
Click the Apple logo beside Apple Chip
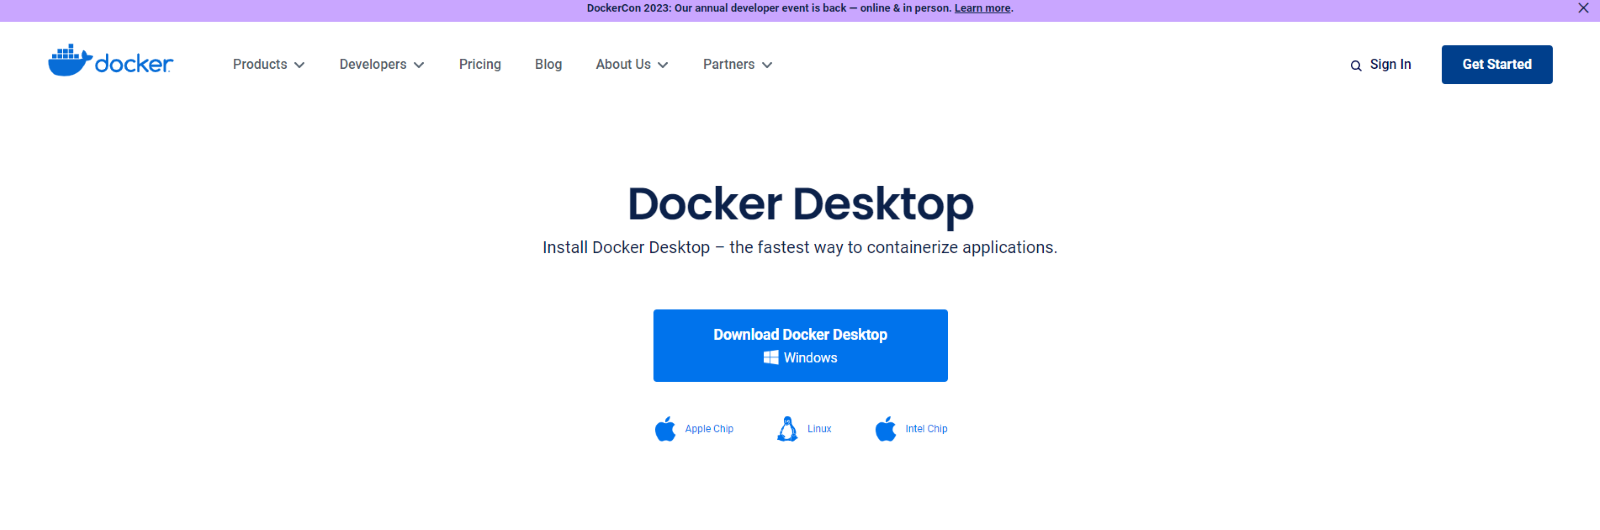(x=665, y=429)
